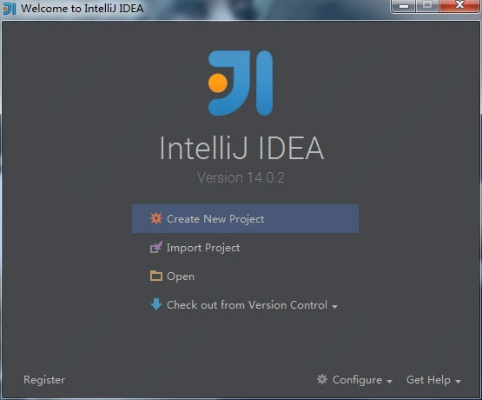Screen dimensions: 482x400
Task: Expand the small arrow next to Configure
Action: [x=389, y=381]
